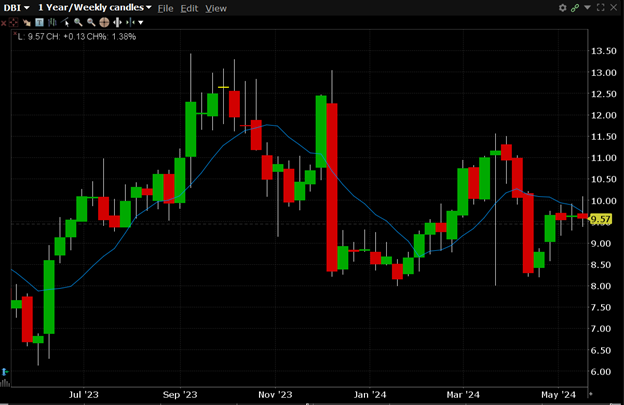Click the Nov '23 axis label
Viewport: 624px width, 405px height.
pos(275,395)
